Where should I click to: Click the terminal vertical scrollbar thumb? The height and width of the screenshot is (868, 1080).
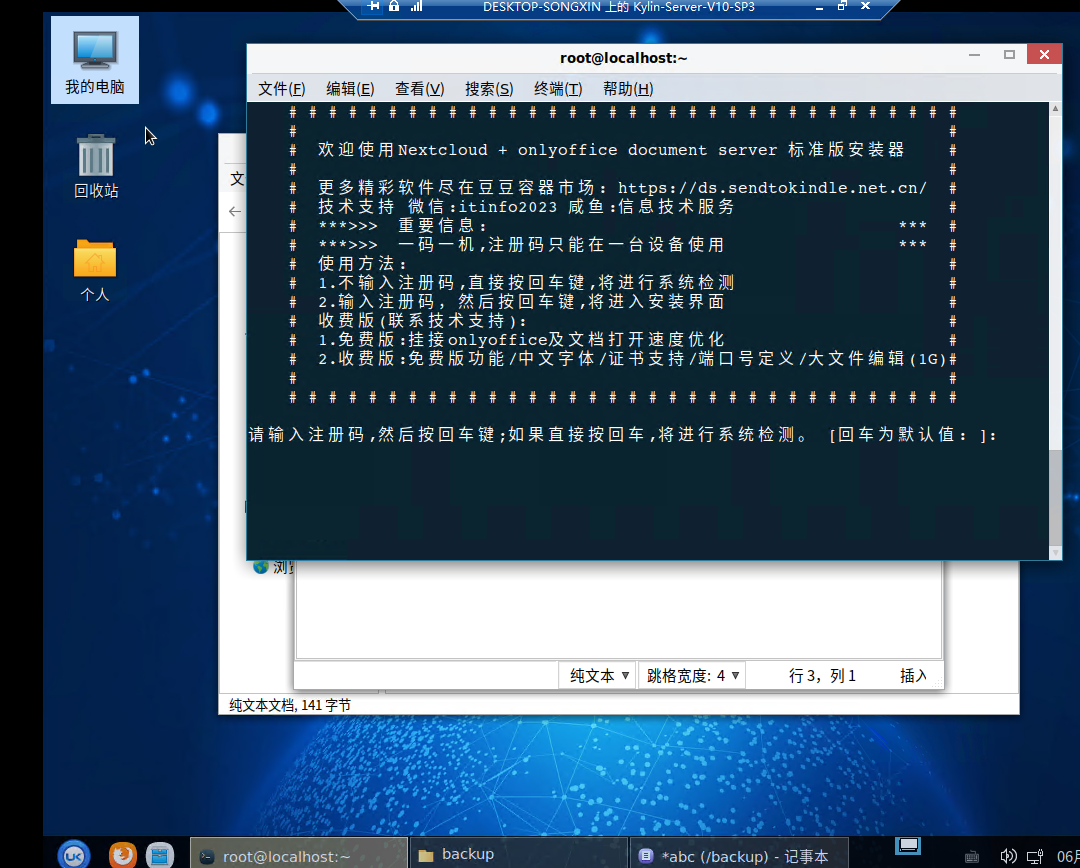pyautogui.click(x=1055, y=497)
